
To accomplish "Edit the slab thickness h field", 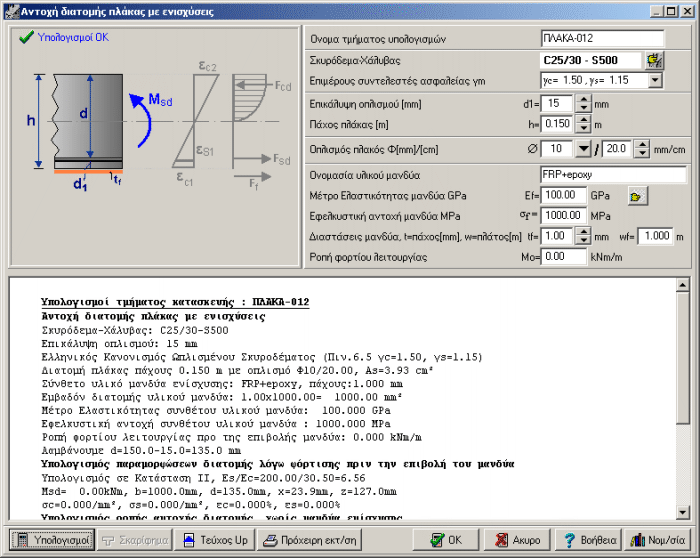I will [x=557, y=124].
